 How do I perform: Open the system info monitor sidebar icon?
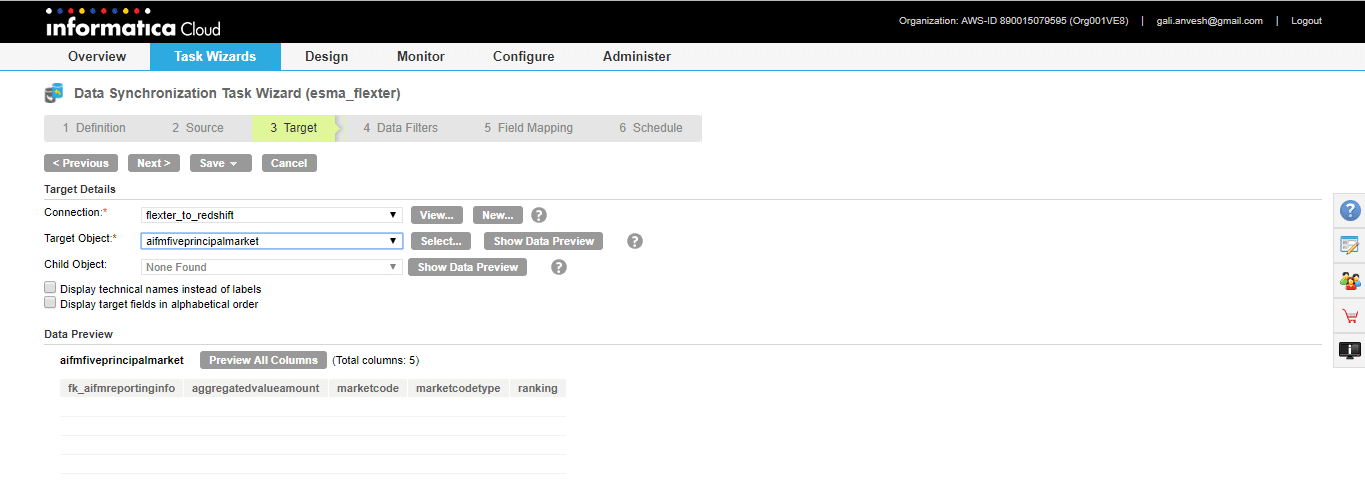1350,351
